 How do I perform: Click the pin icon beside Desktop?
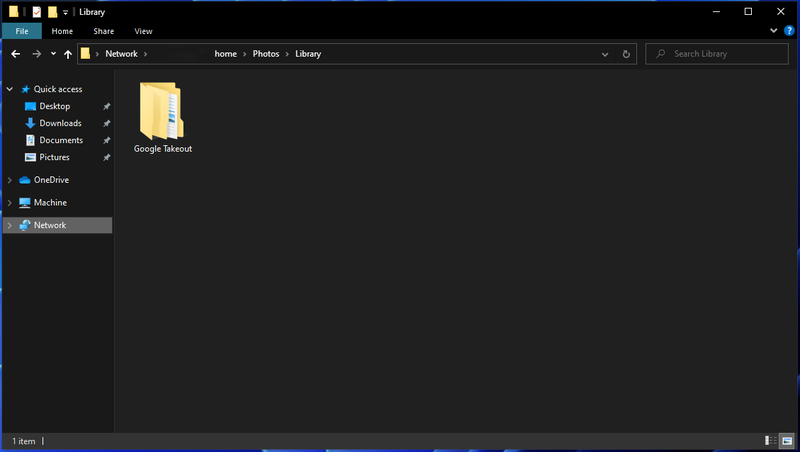[107, 107]
